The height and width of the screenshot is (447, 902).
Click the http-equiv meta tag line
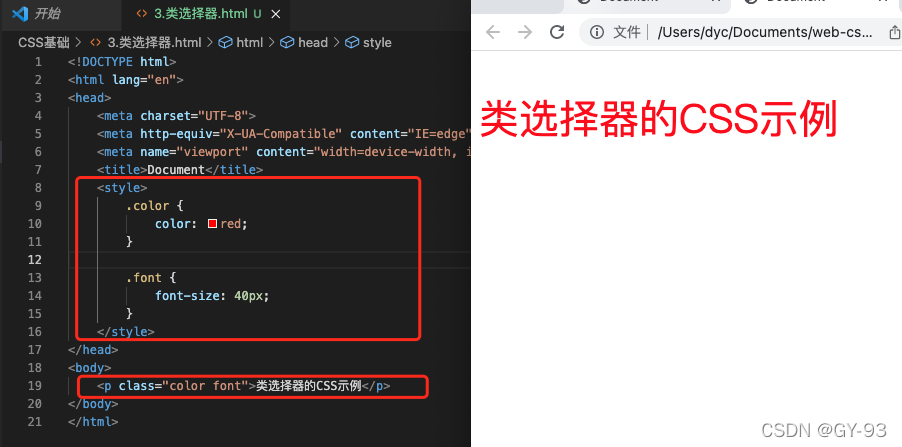coord(284,134)
